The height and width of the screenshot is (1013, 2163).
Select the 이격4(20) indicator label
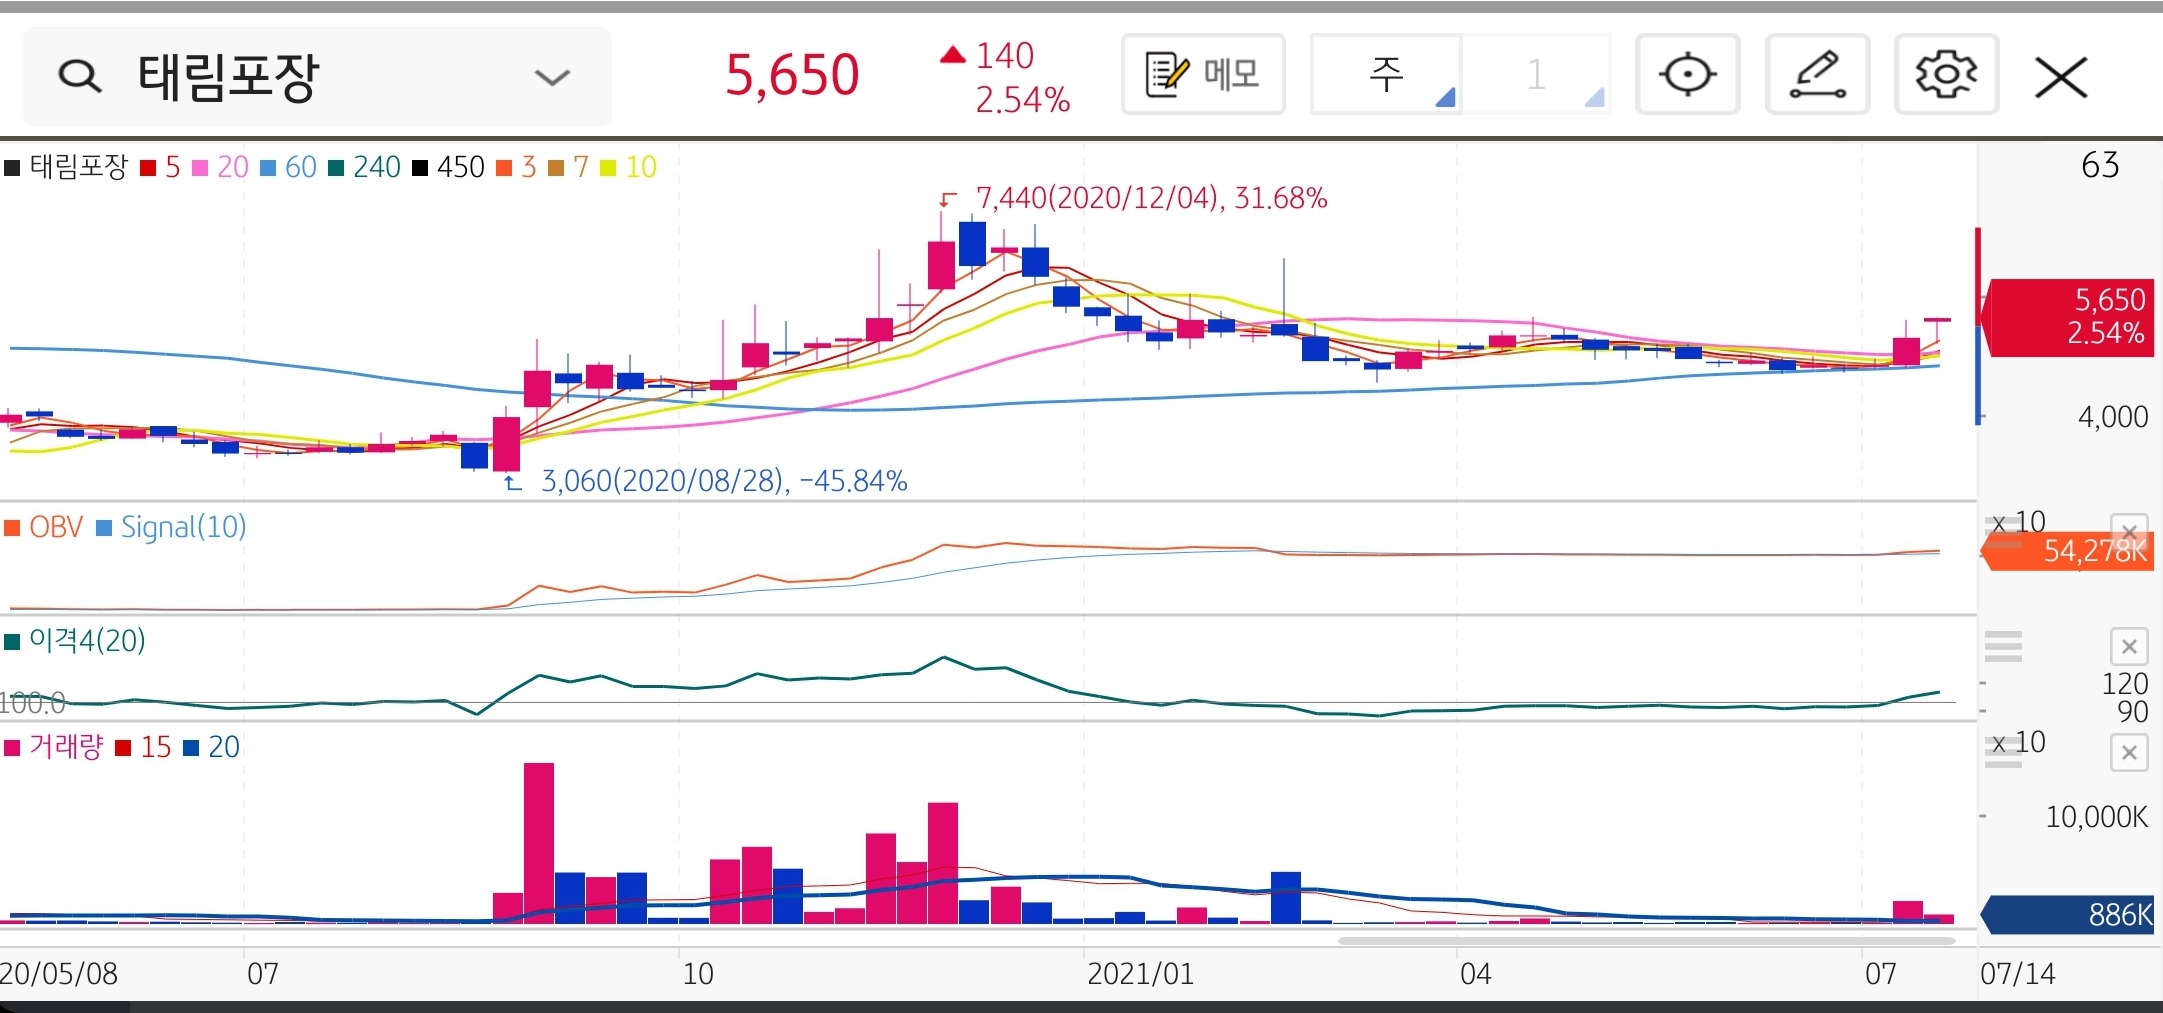coord(75,640)
